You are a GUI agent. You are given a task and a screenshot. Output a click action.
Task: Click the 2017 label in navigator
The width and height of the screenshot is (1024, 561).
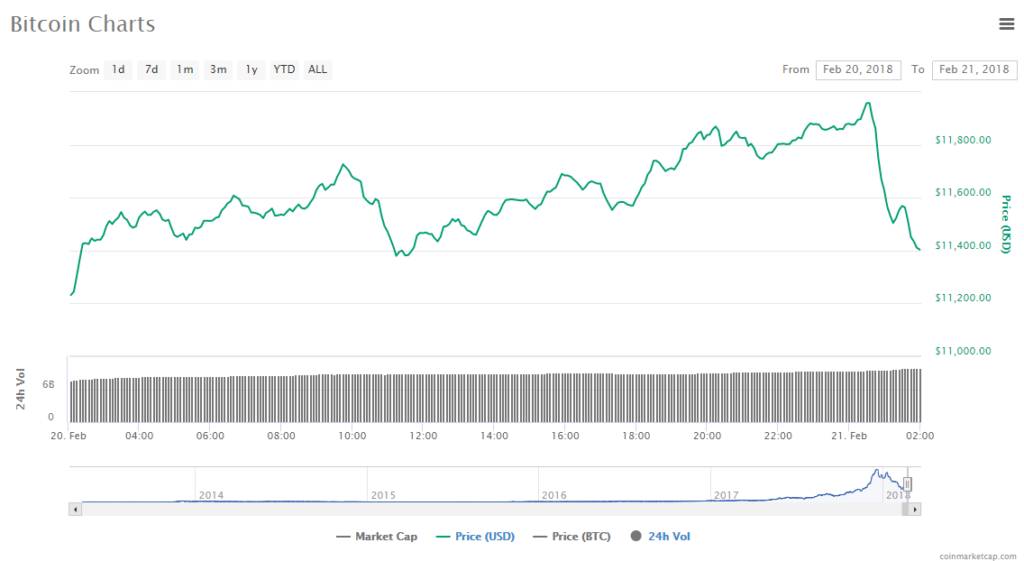(x=726, y=495)
